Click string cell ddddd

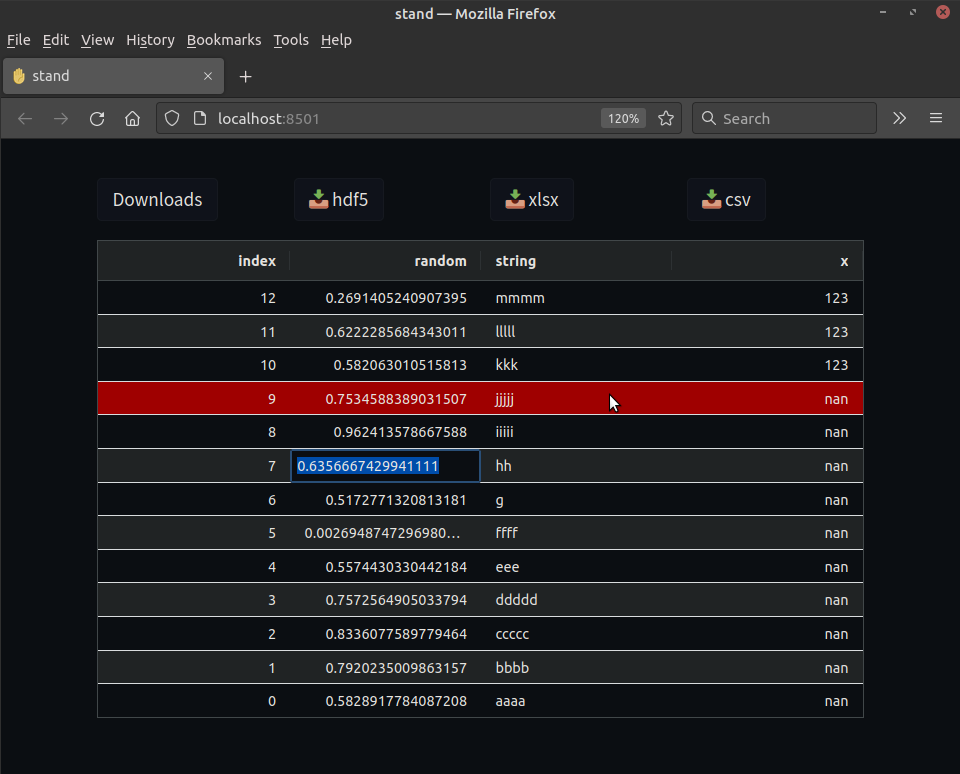click(576, 600)
